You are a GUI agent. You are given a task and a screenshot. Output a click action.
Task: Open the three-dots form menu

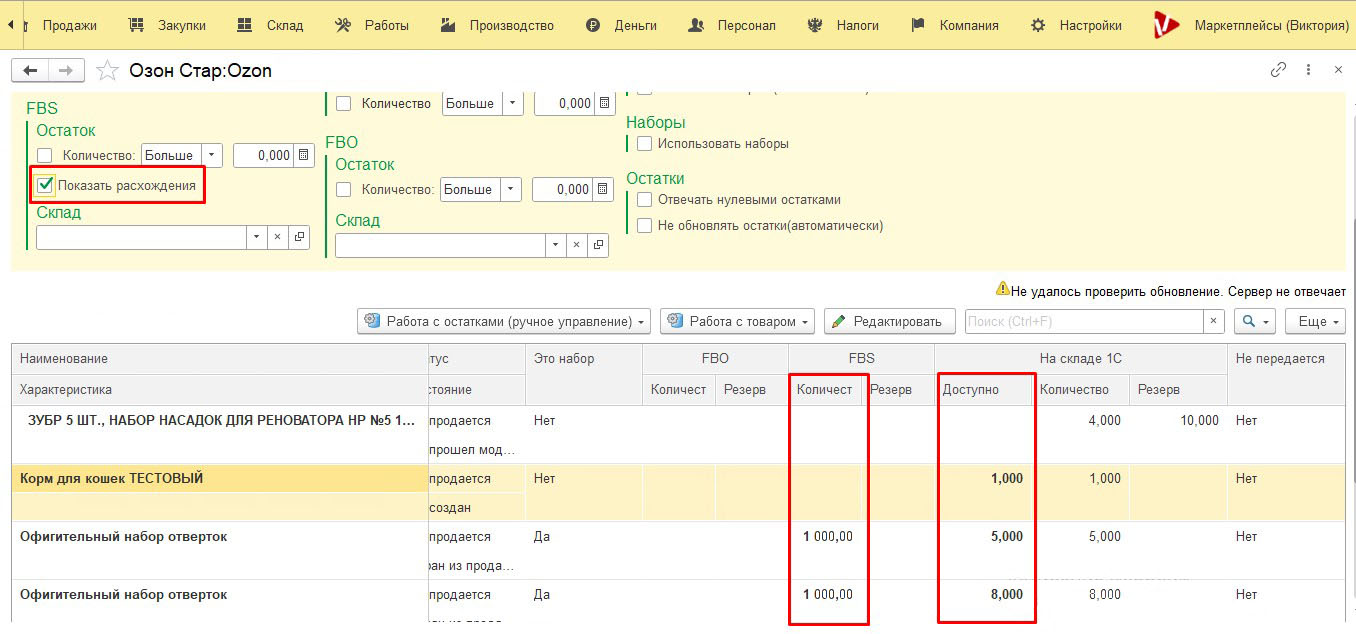pyautogui.click(x=1308, y=70)
